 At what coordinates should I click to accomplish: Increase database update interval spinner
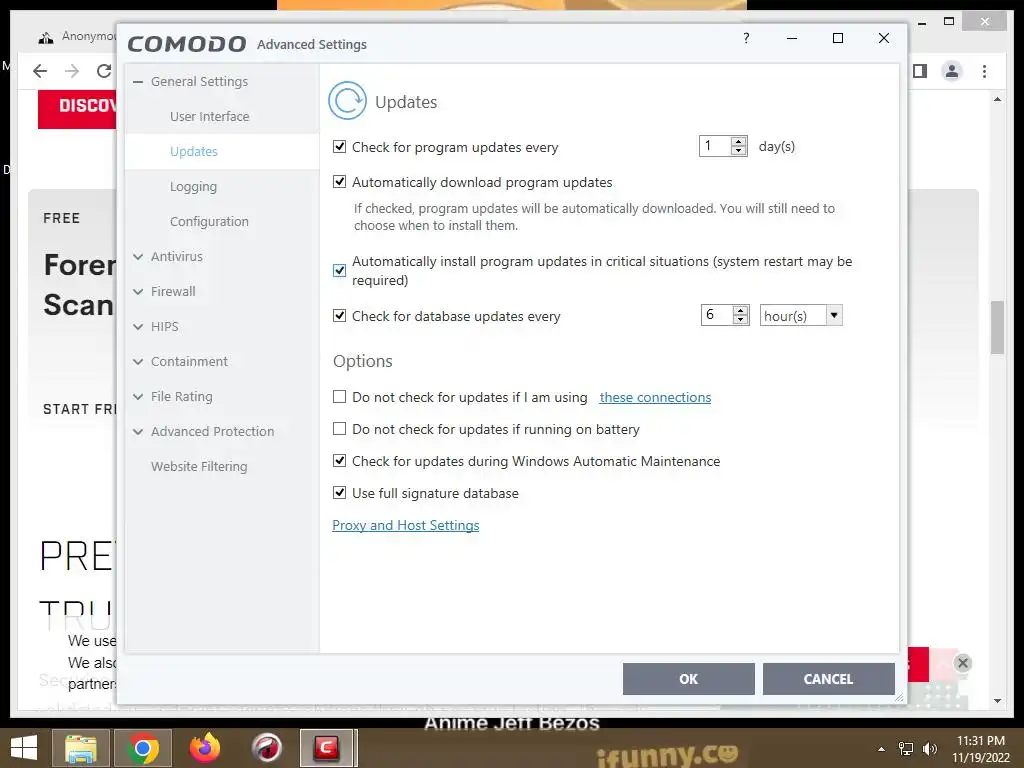(741, 310)
